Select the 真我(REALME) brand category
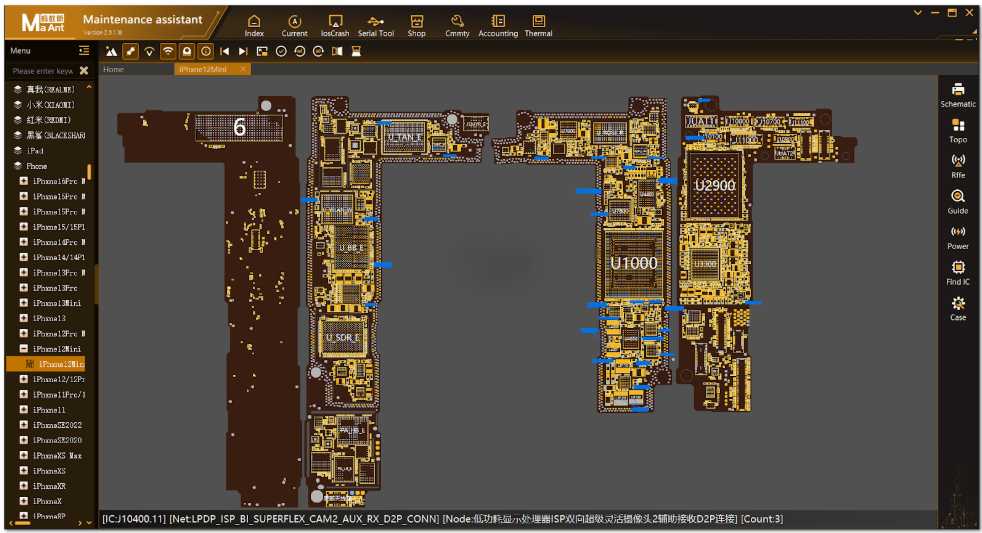This screenshot has width=982, height=533. (49, 90)
